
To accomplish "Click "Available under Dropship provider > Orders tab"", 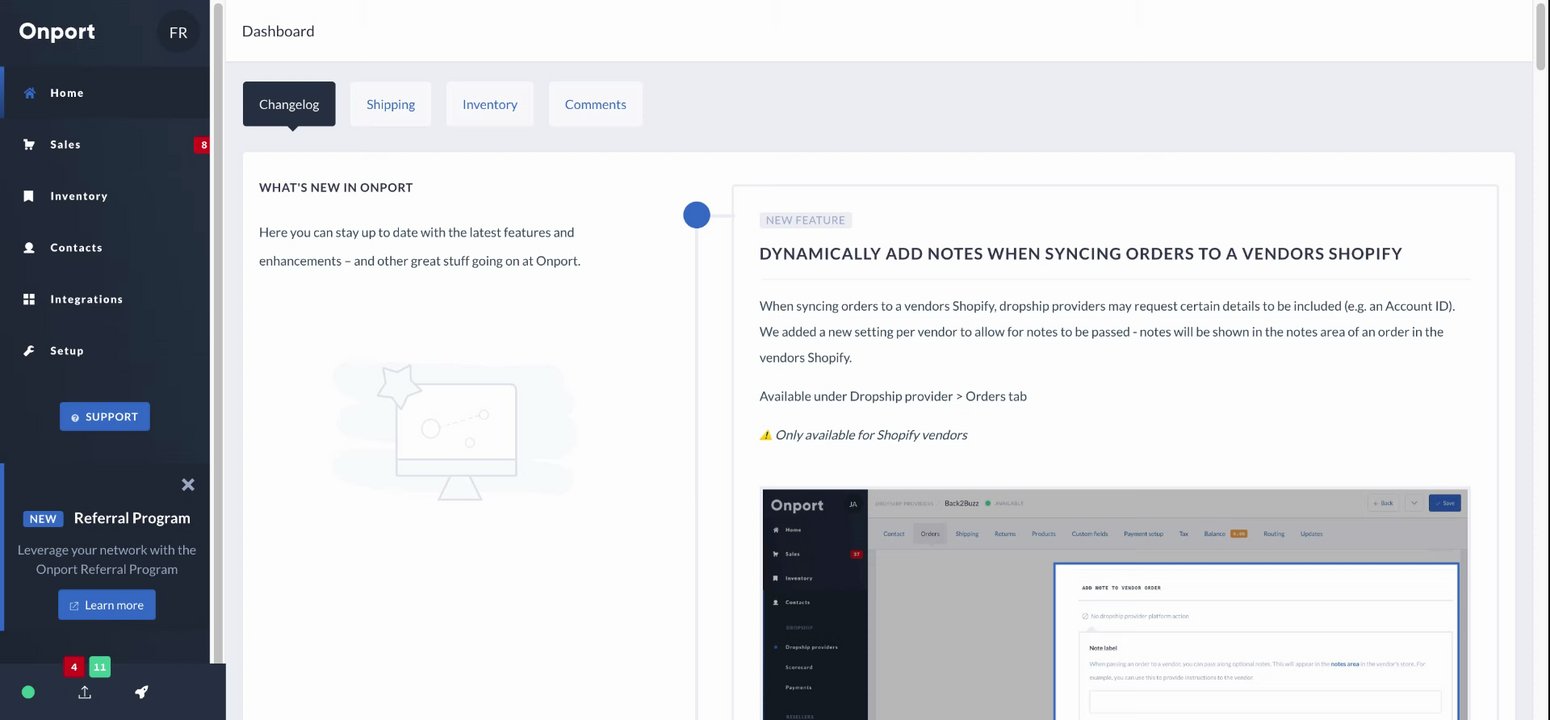I will (893, 396).
